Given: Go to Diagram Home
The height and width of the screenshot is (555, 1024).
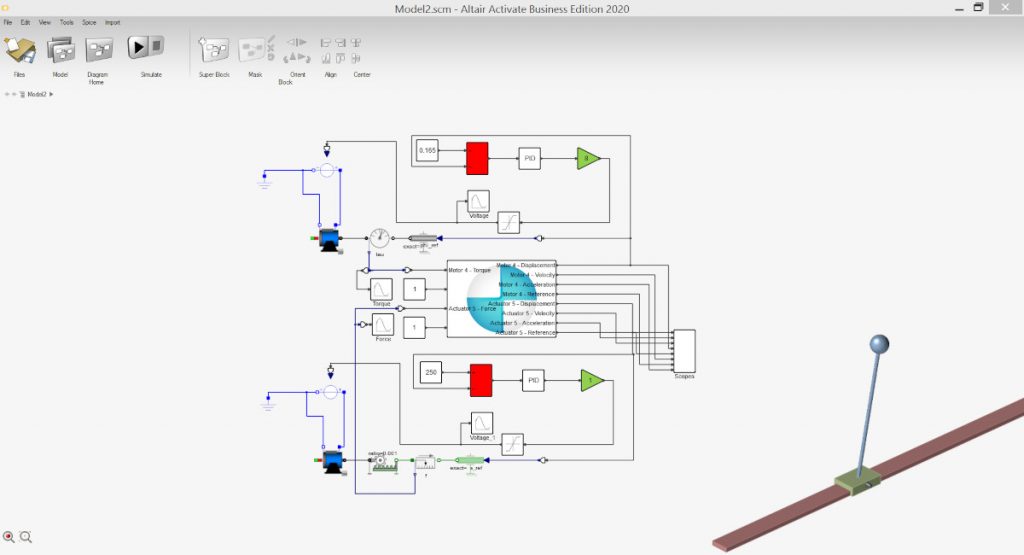Looking at the screenshot, I should (x=98, y=50).
